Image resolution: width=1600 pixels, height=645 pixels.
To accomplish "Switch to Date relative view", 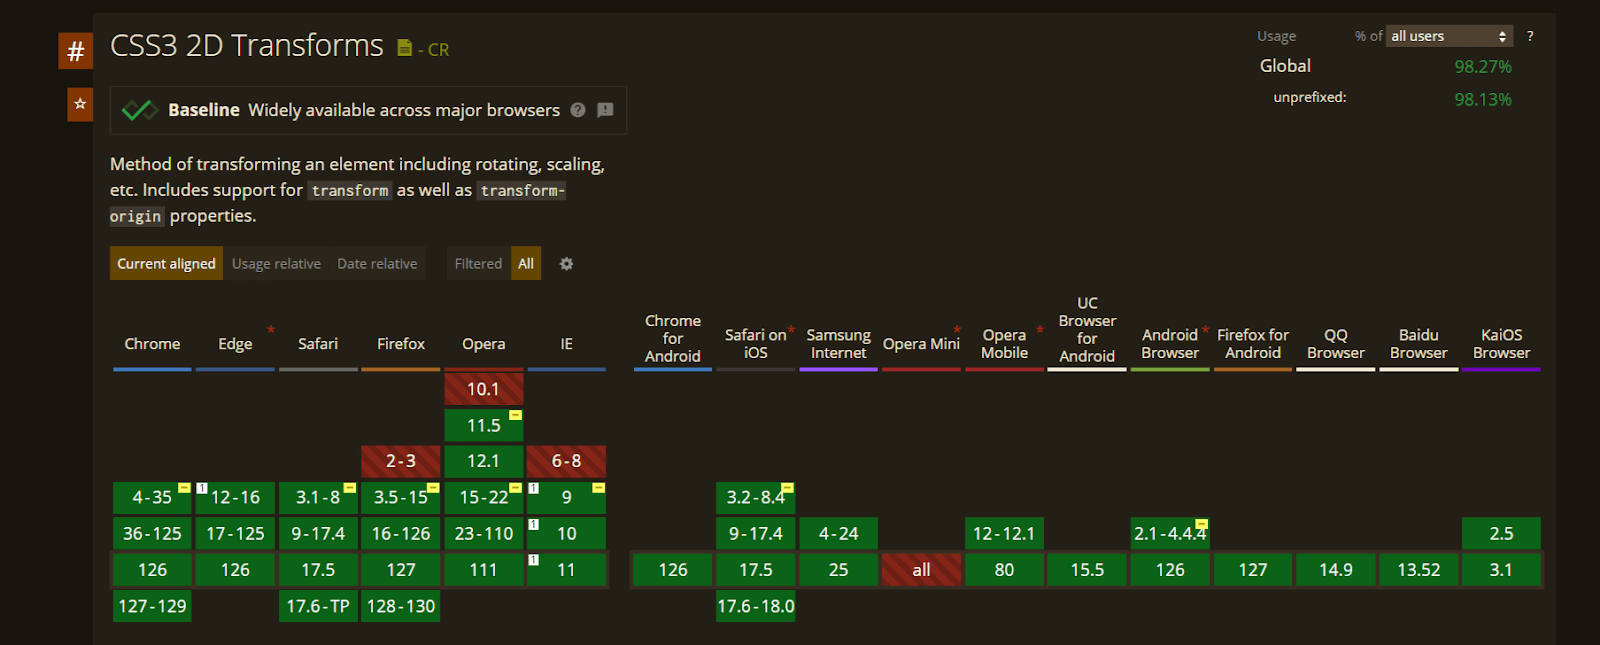I will coord(377,263).
